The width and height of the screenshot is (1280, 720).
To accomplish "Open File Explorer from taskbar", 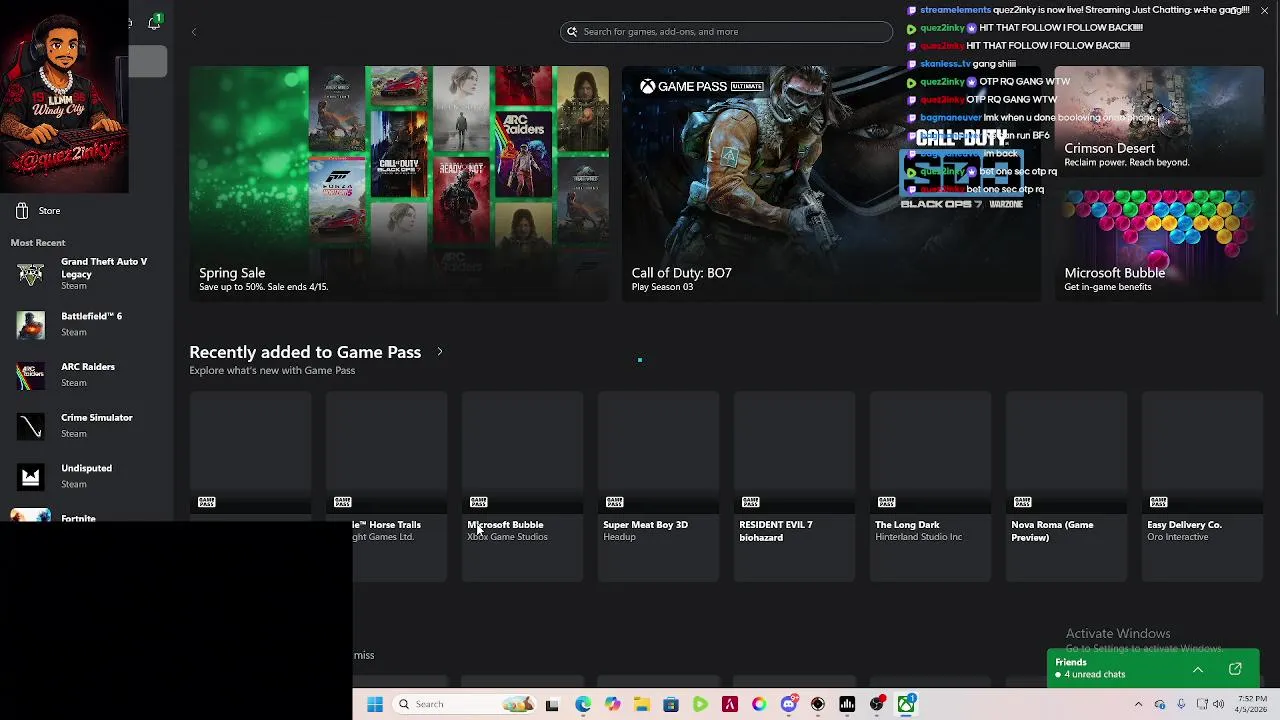I will [x=641, y=704].
